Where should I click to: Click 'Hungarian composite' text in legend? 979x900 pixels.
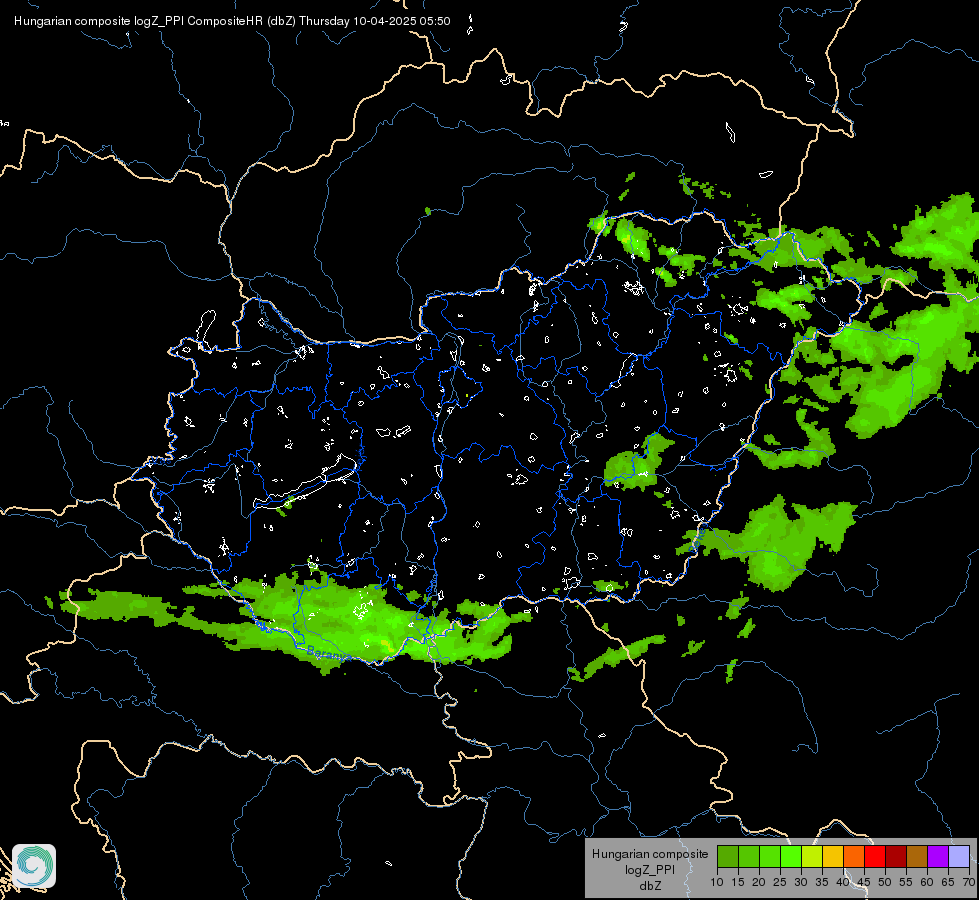pyautogui.click(x=650, y=854)
